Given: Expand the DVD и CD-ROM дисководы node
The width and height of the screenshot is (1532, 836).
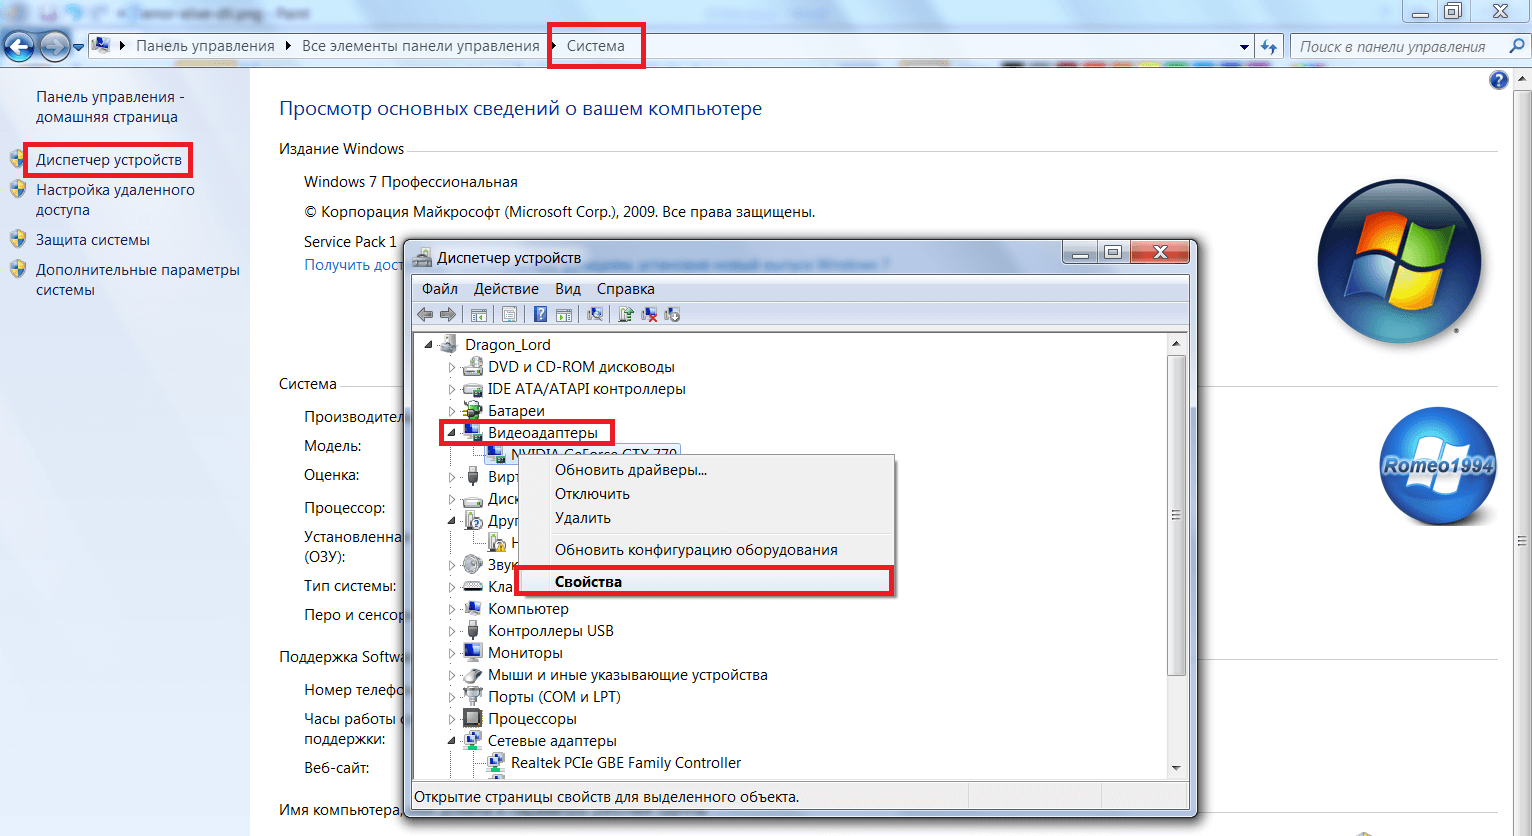Looking at the screenshot, I should 452,367.
